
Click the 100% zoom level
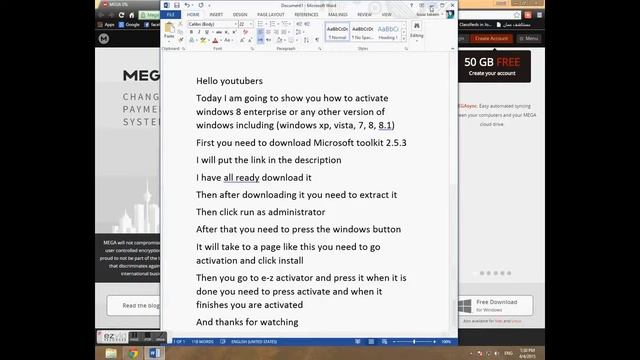click(x=446, y=342)
